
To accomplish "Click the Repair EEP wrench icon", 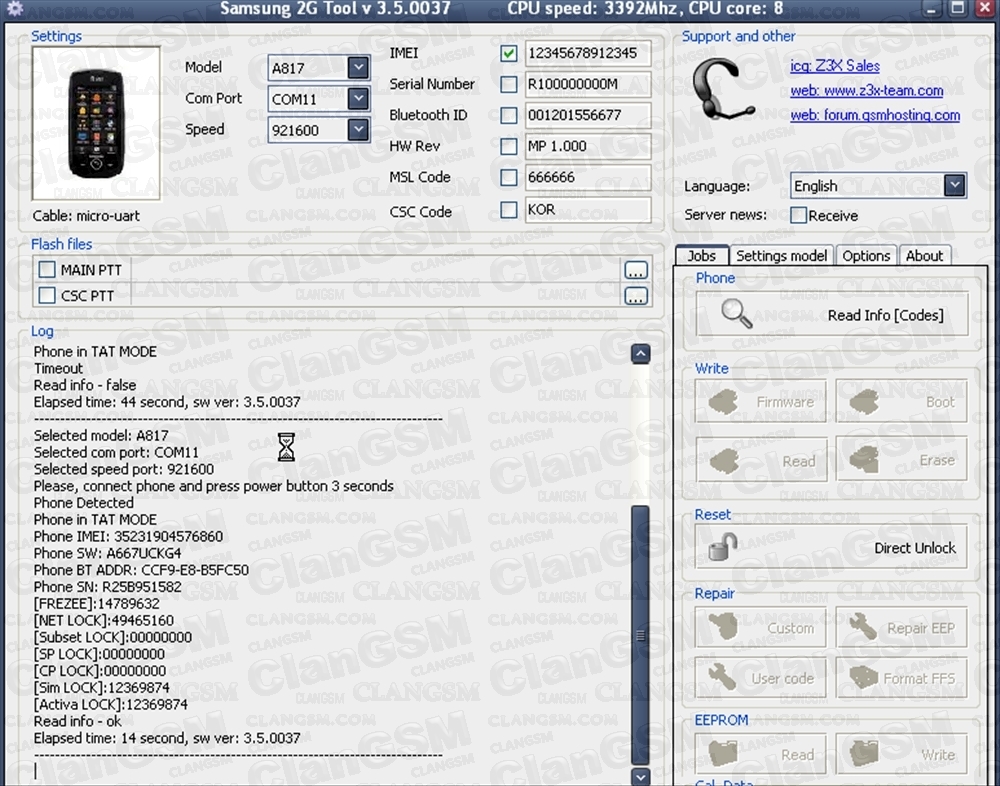I will pyautogui.click(x=862, y=627).
